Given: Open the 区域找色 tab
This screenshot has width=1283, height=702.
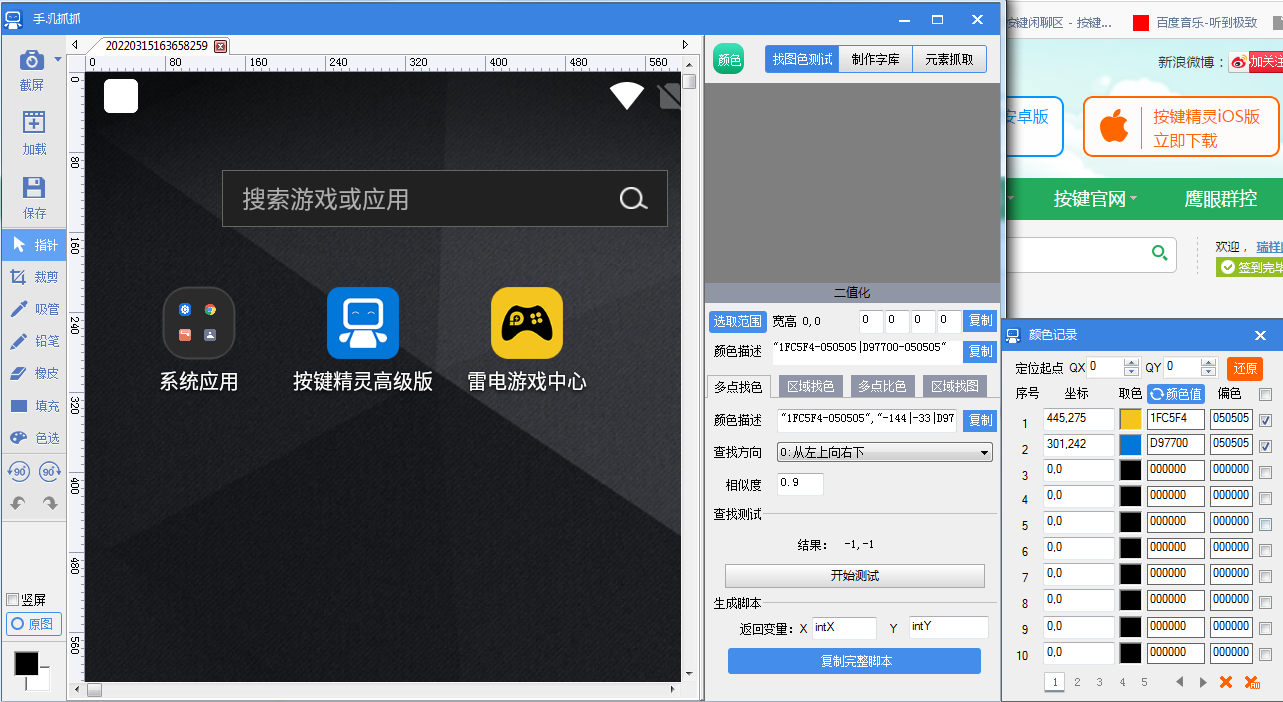Looking at the screenshot, I should tap(810, 386).
